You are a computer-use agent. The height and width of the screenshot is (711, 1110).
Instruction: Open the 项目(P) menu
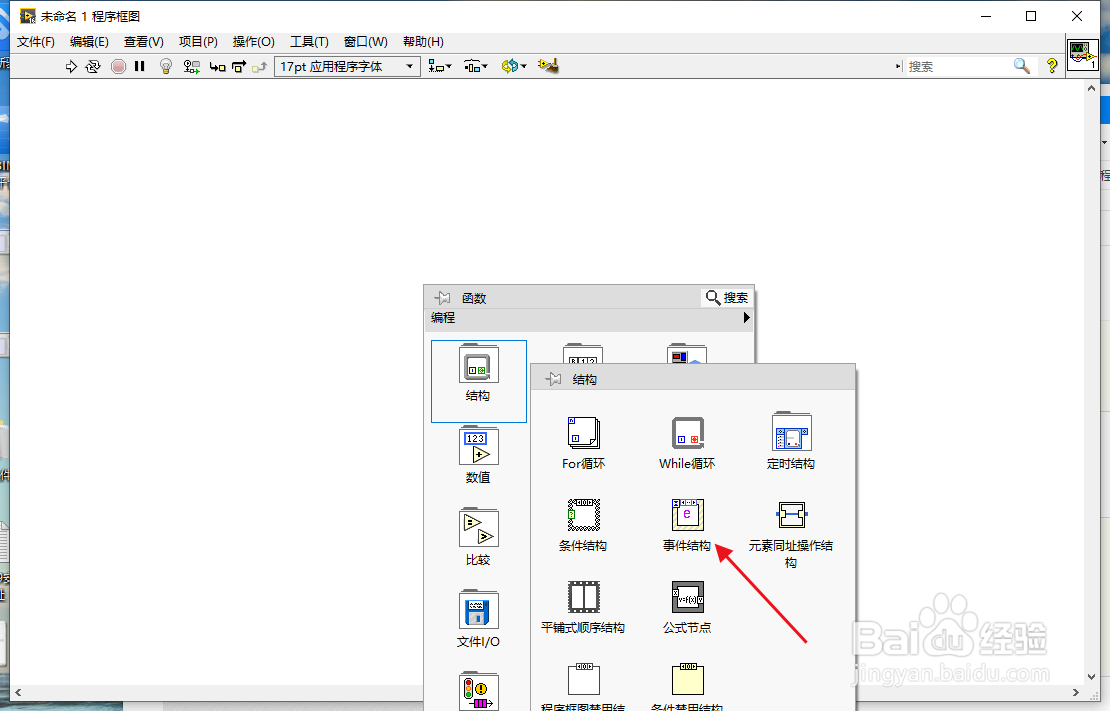(x=198, y=42)
